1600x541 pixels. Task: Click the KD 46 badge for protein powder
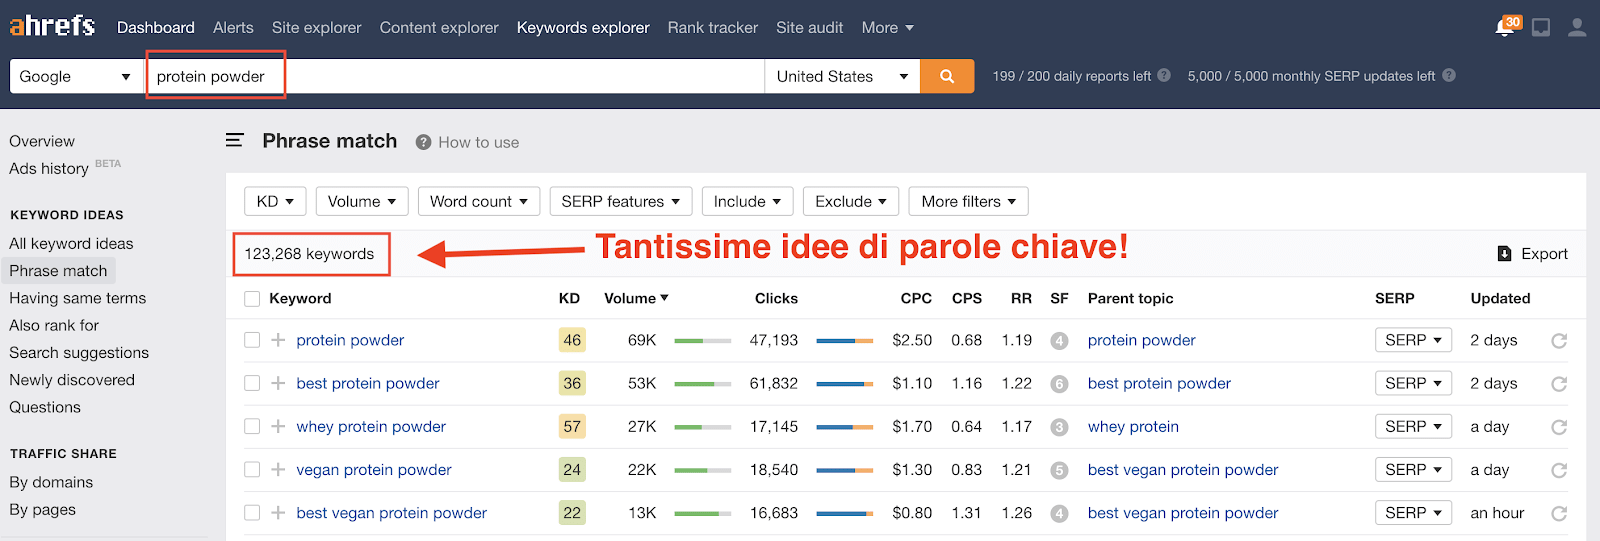(x=572, y=340)
